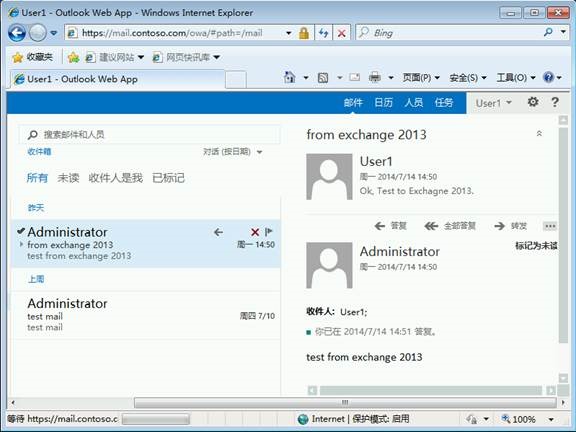Click the Bing search magnifier icon
The height and width of the screenshot is (432, 576).
548,32
